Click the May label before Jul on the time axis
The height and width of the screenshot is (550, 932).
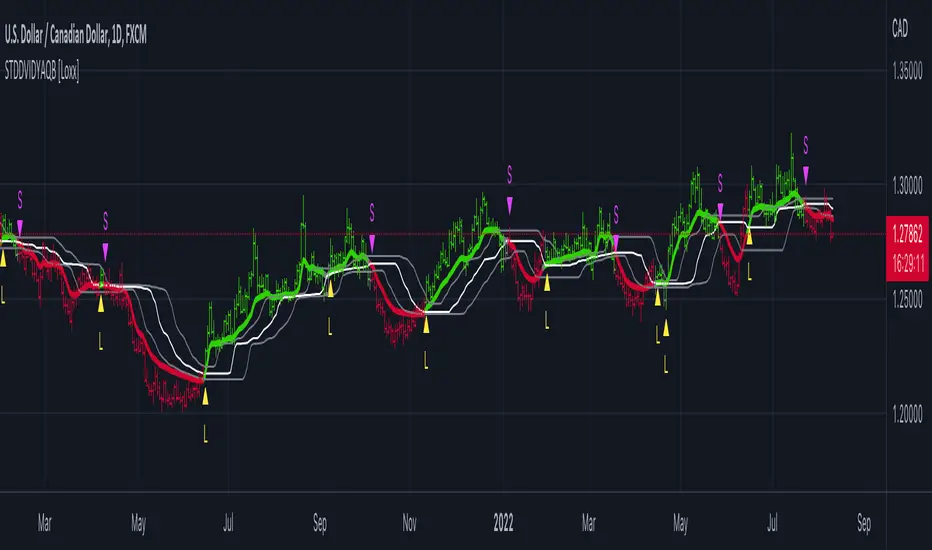coord(138,524)
